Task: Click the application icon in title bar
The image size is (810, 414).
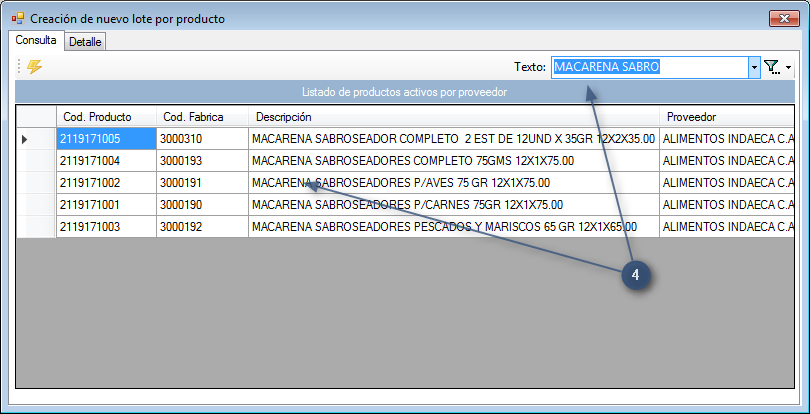Action: tap(18, 19)
